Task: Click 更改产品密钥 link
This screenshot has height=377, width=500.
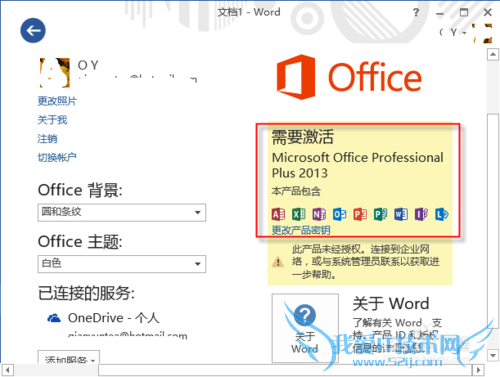Action: tap(301, 230)
